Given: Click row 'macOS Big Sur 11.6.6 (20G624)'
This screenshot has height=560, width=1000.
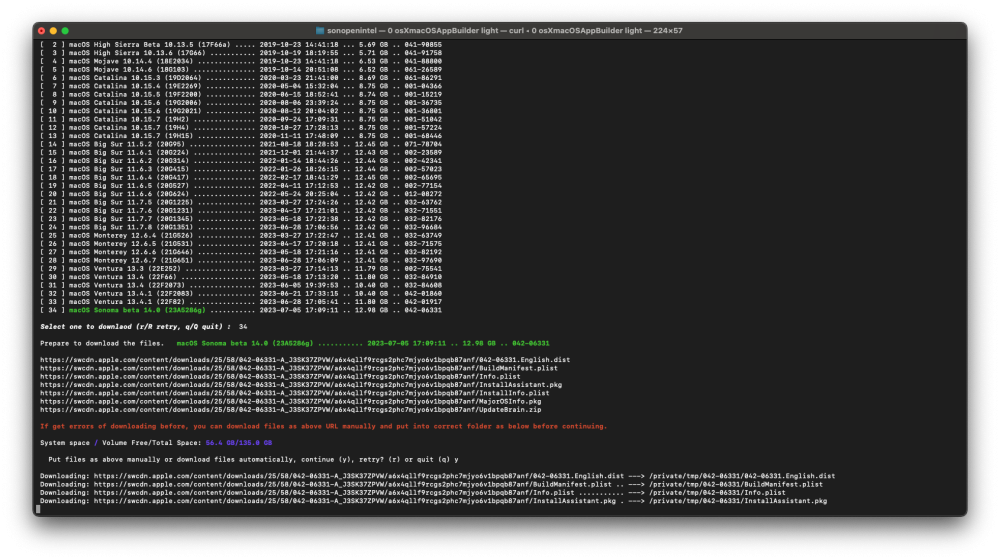Looking at the screenshot, I should coord(241,194).
